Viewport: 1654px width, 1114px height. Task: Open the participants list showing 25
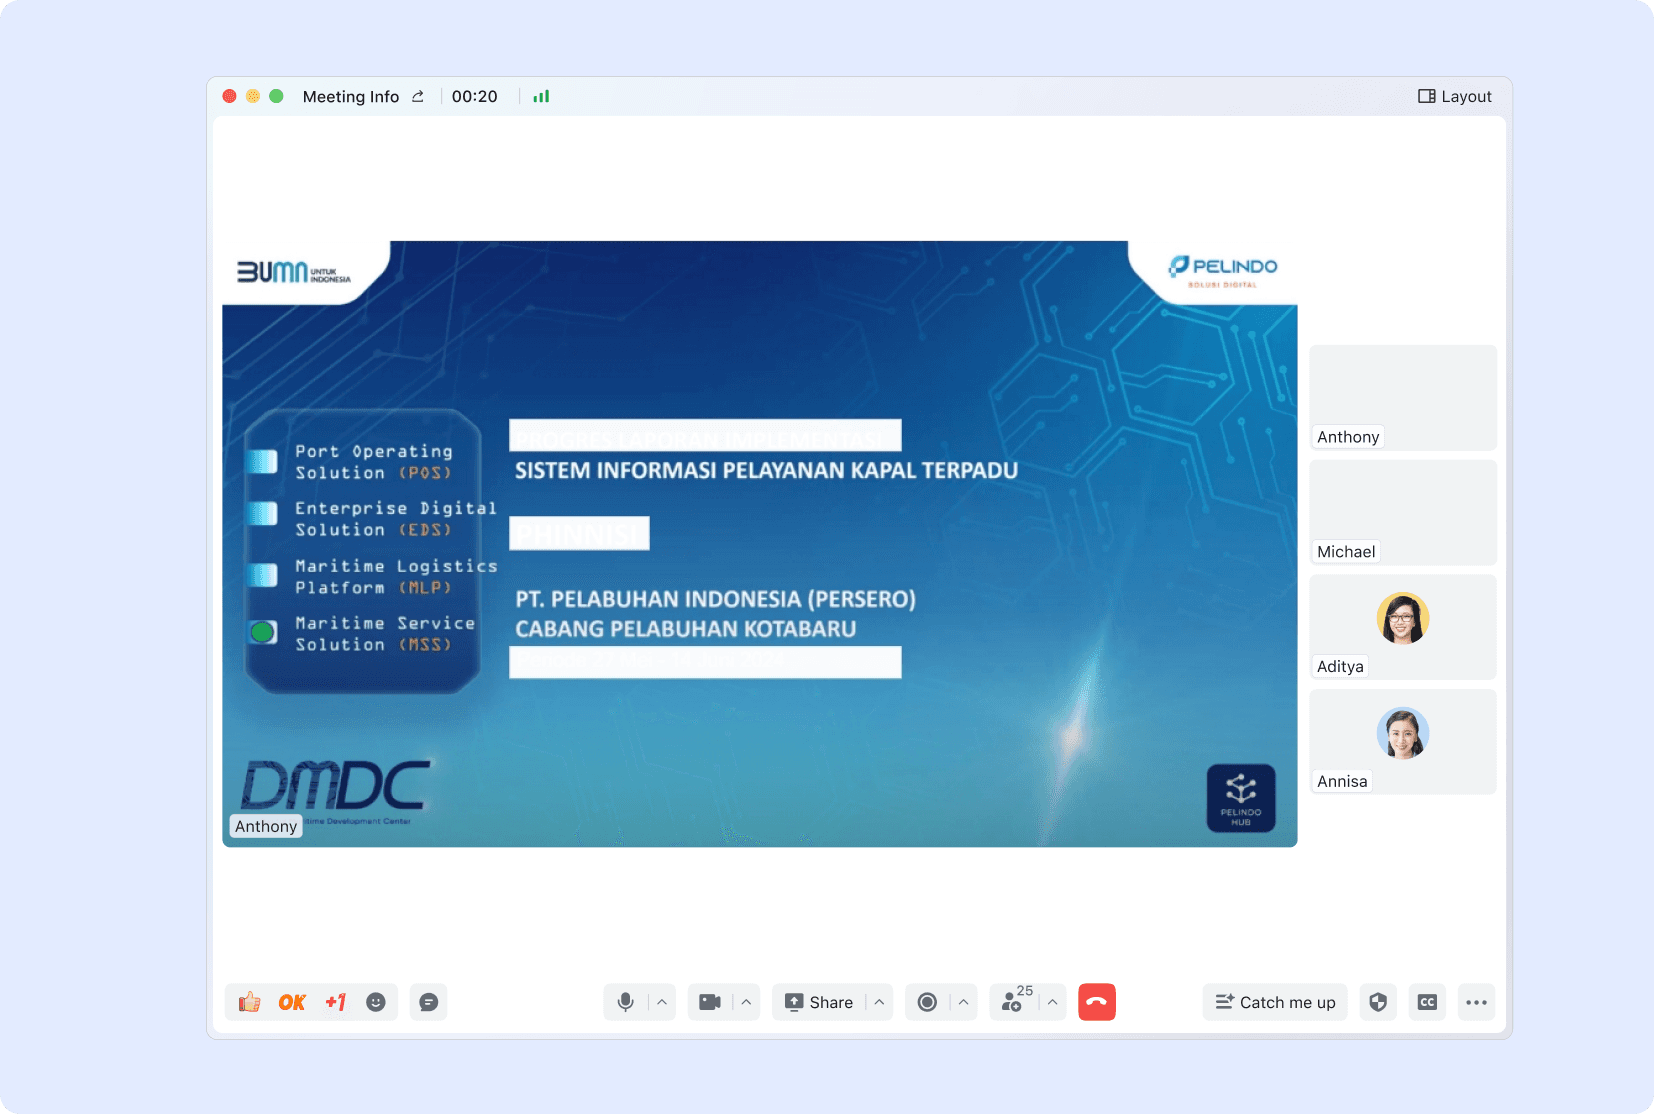(x=1016, y=1000)
